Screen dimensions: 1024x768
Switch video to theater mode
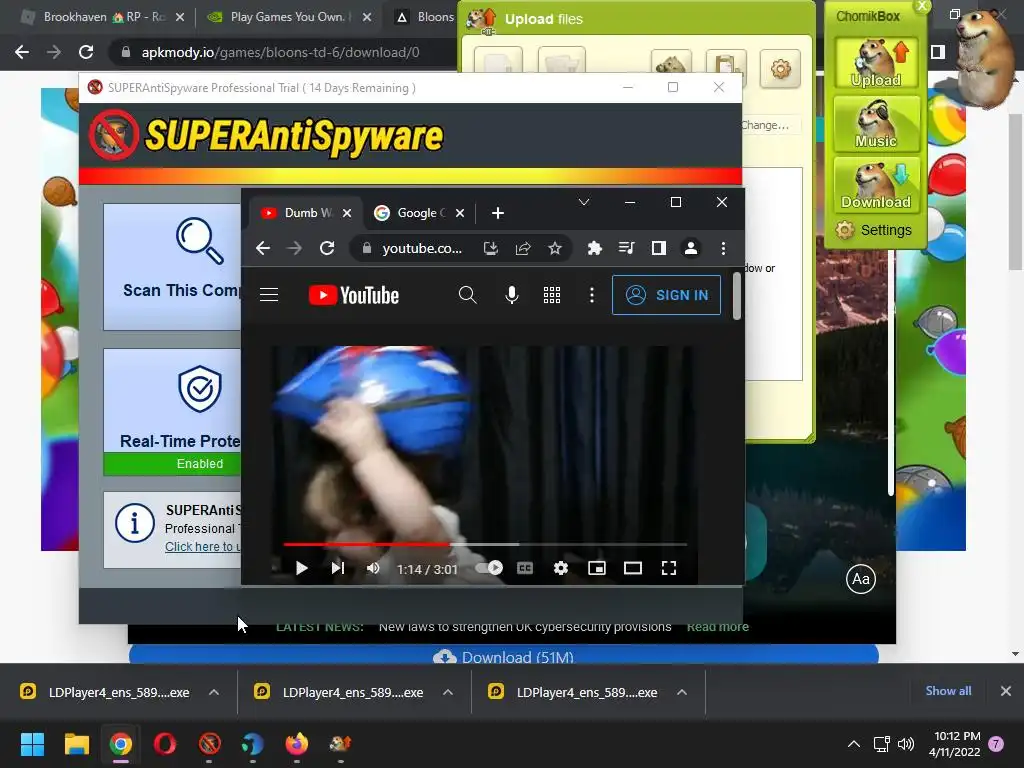coord(632,568)
